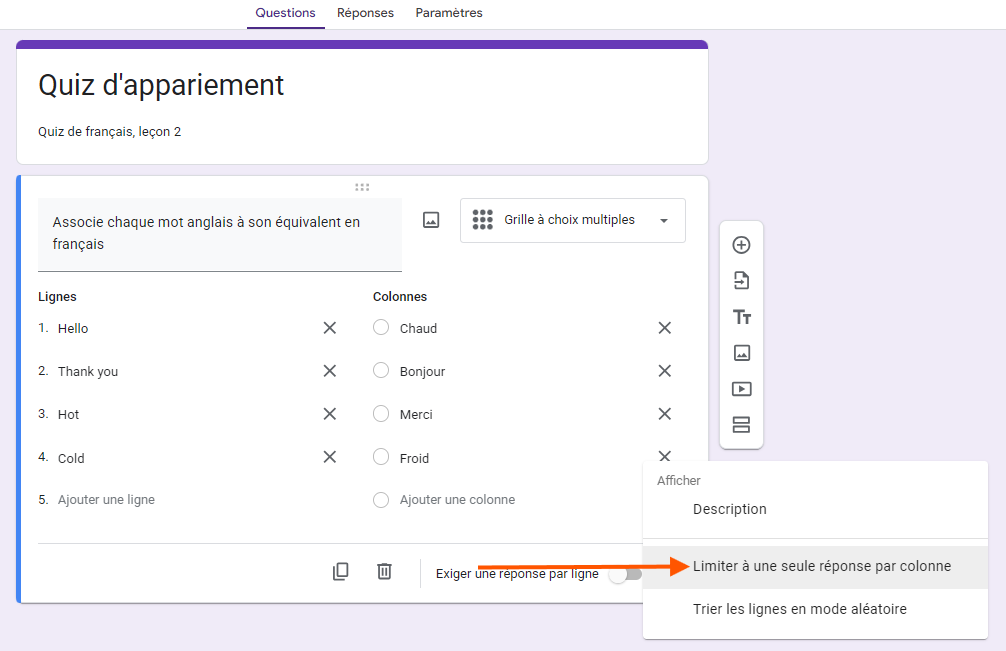Insert image into the question title

pyautogui.click(x=431, y=220)
